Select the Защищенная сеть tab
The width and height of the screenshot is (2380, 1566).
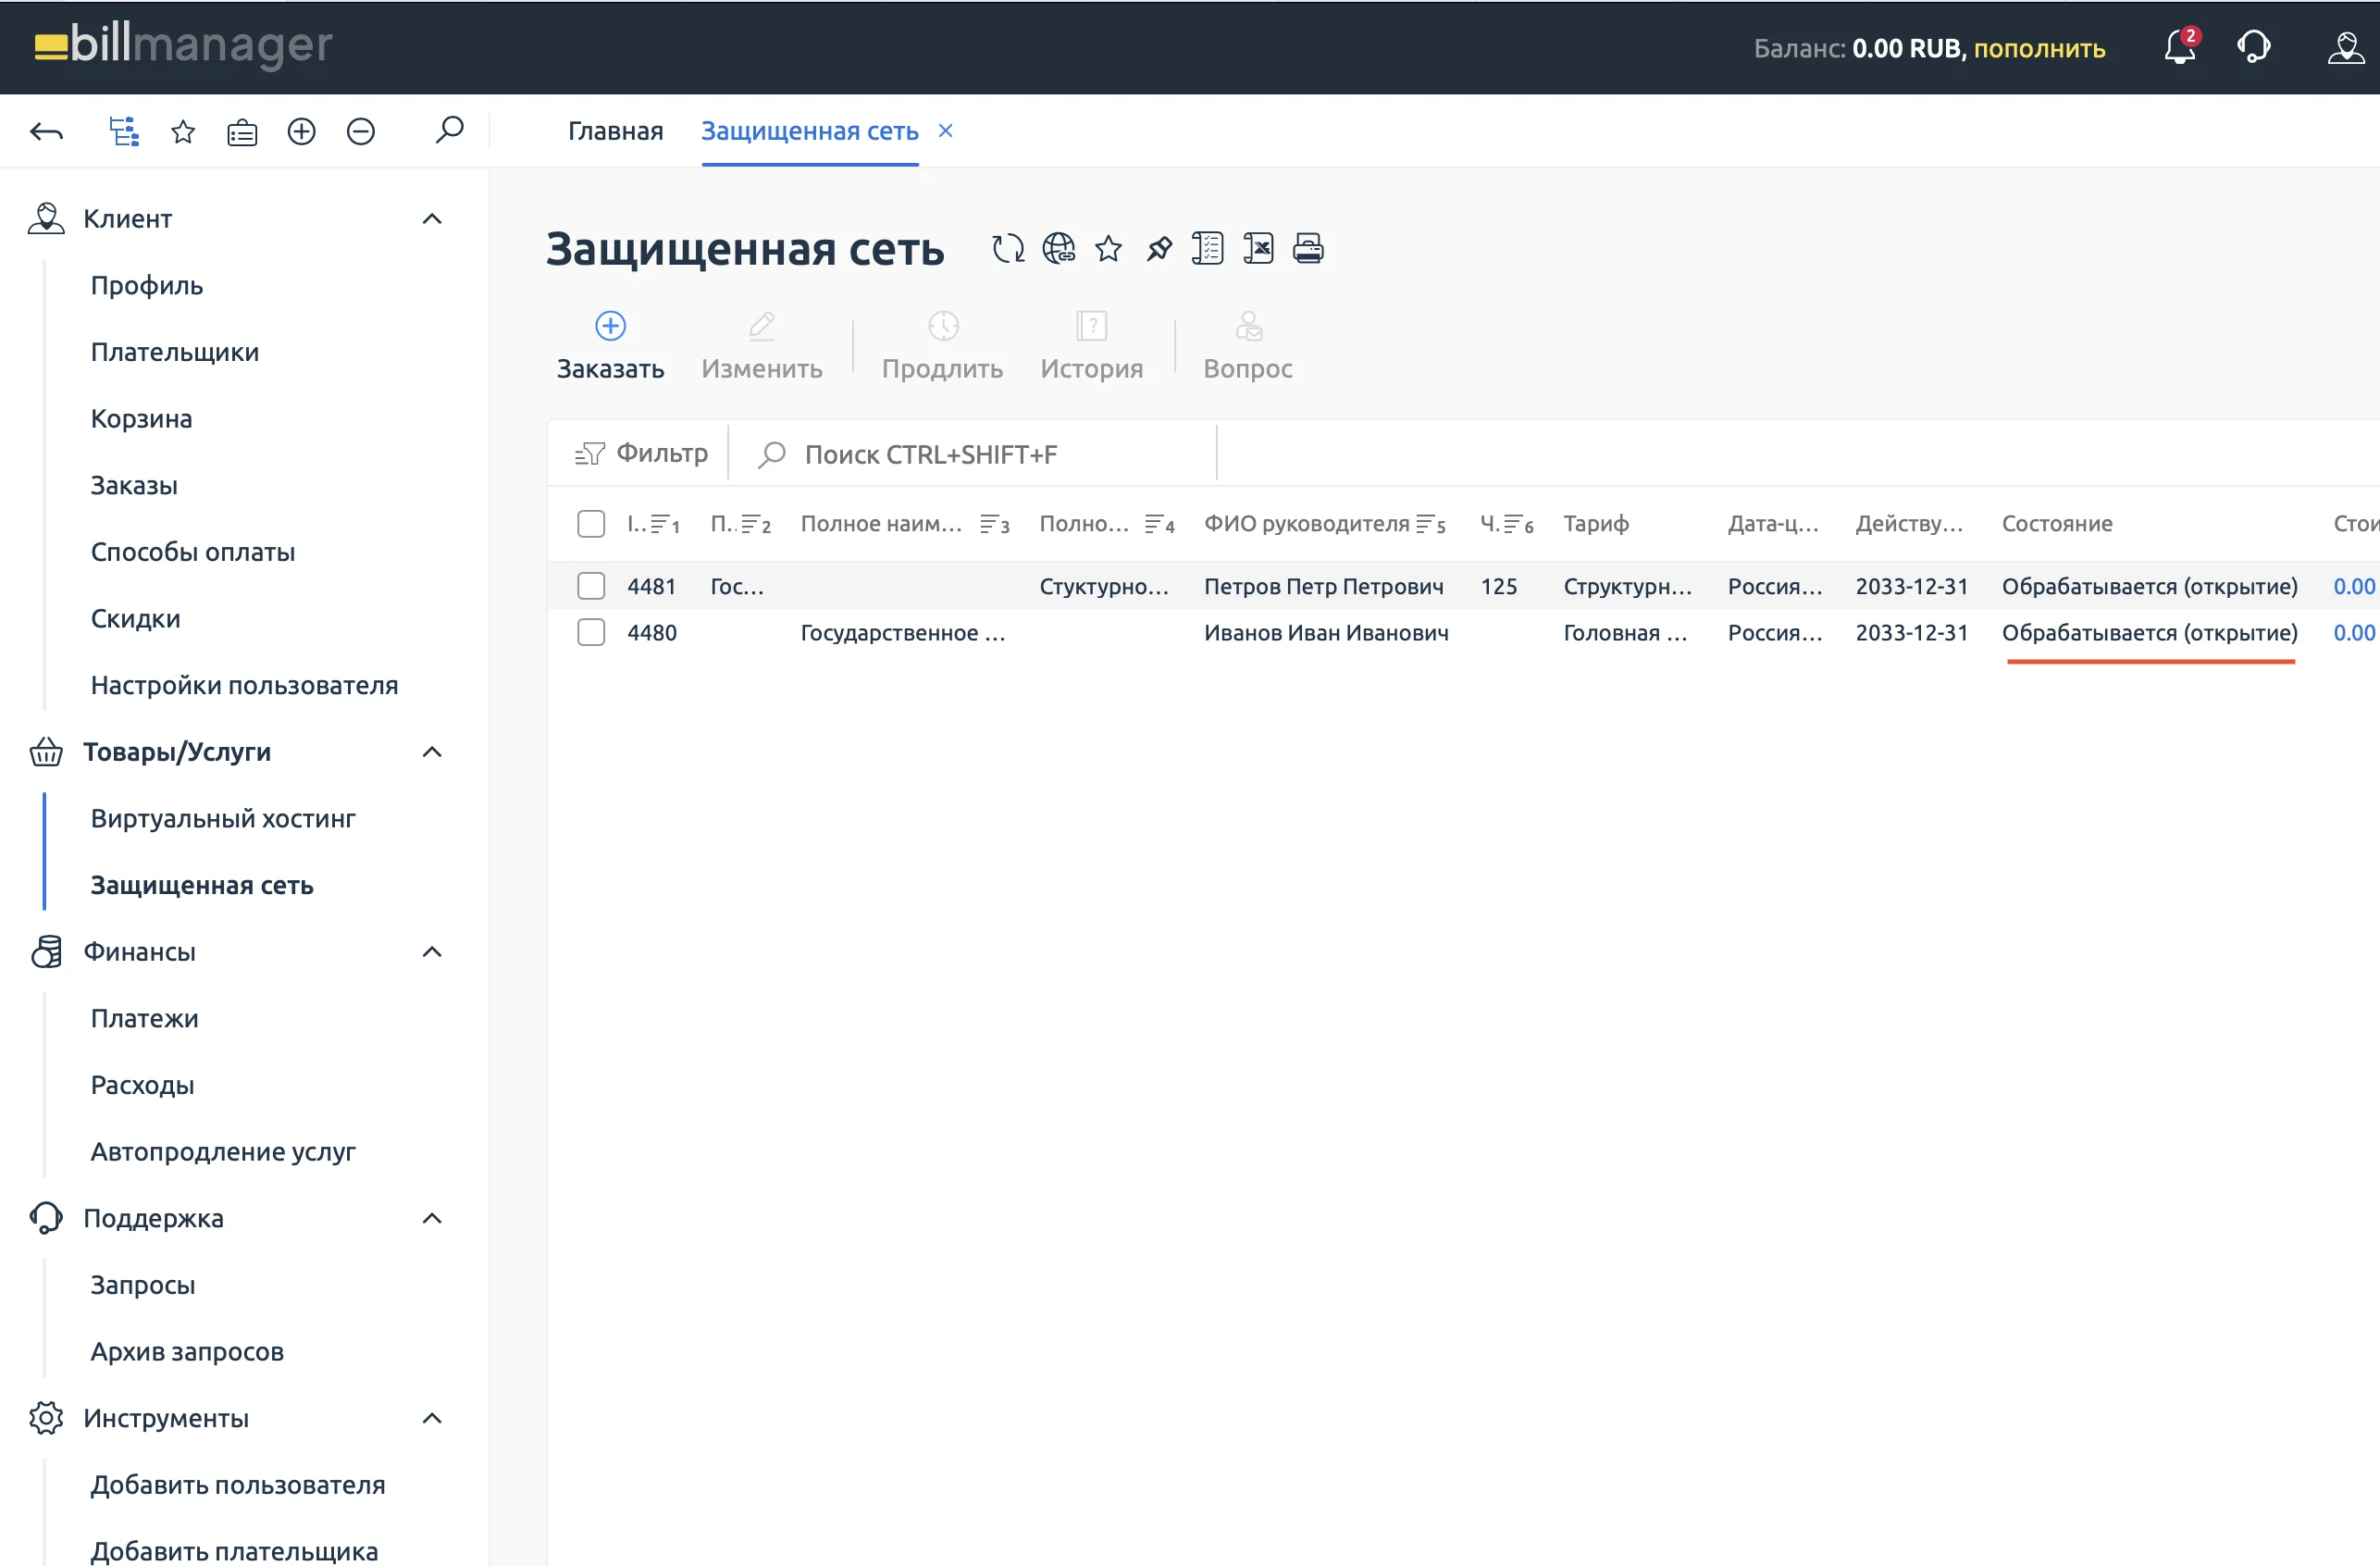coord(809,131)
